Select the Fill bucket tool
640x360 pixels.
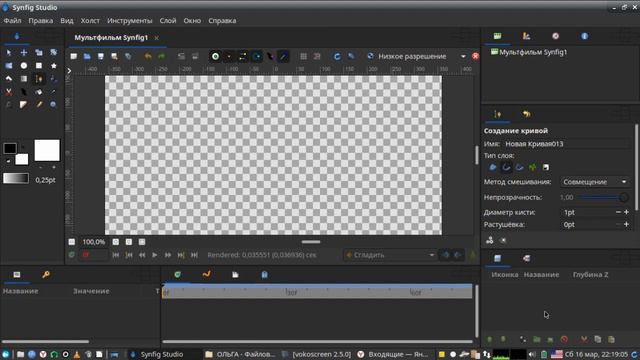point(39,92)
